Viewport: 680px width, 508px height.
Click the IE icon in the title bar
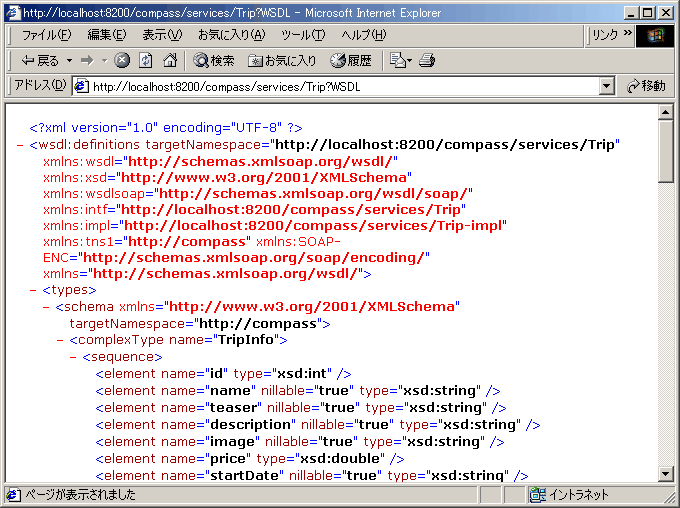pos(13,13)
